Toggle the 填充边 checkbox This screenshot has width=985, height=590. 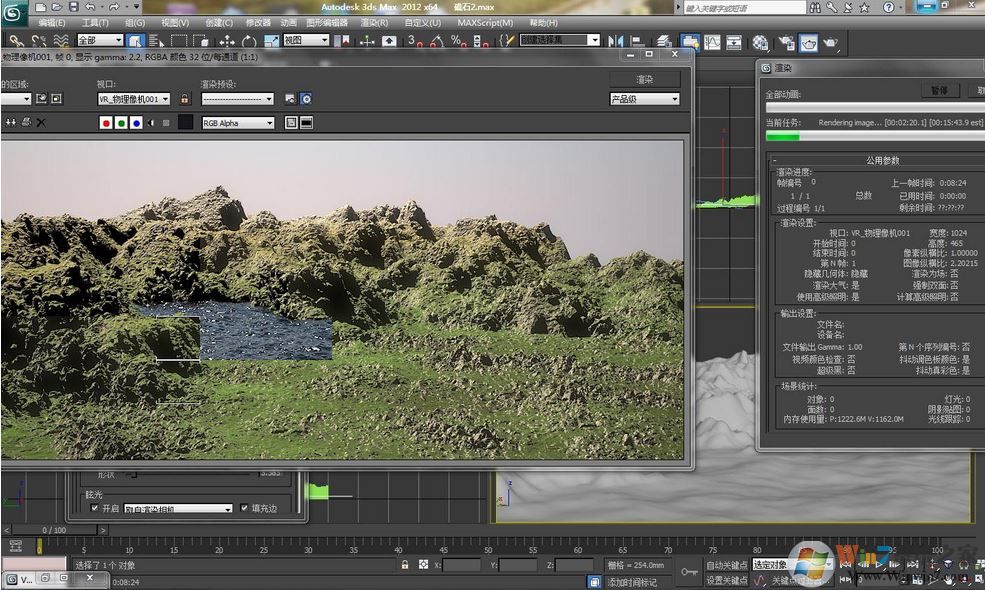click(245, 508)
